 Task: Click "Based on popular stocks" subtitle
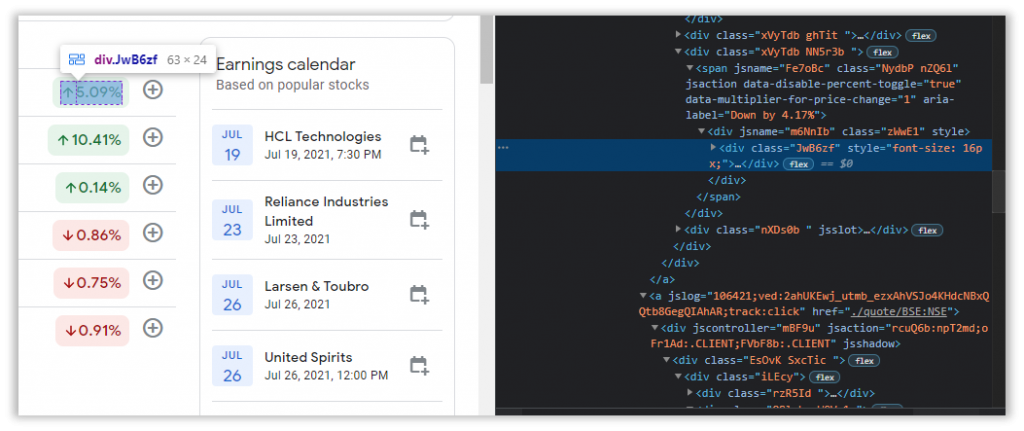(x=293, y=85)
